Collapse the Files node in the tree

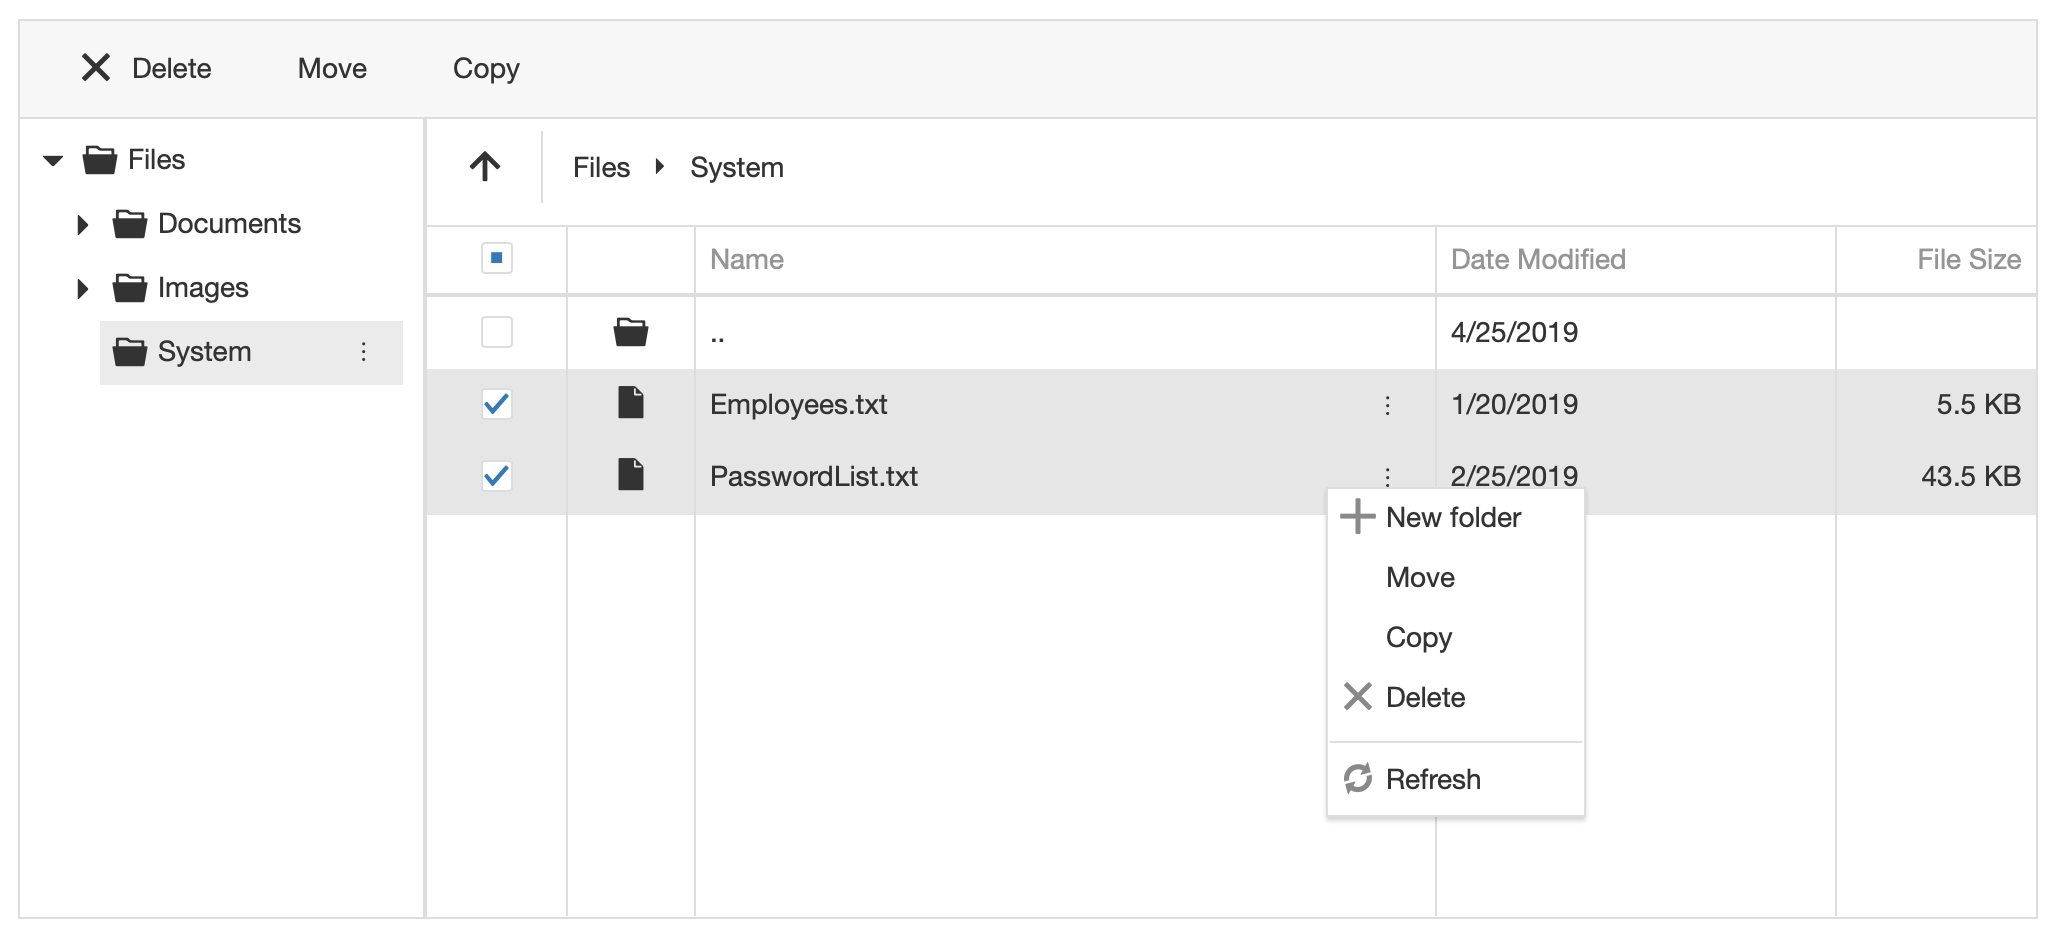52,159
